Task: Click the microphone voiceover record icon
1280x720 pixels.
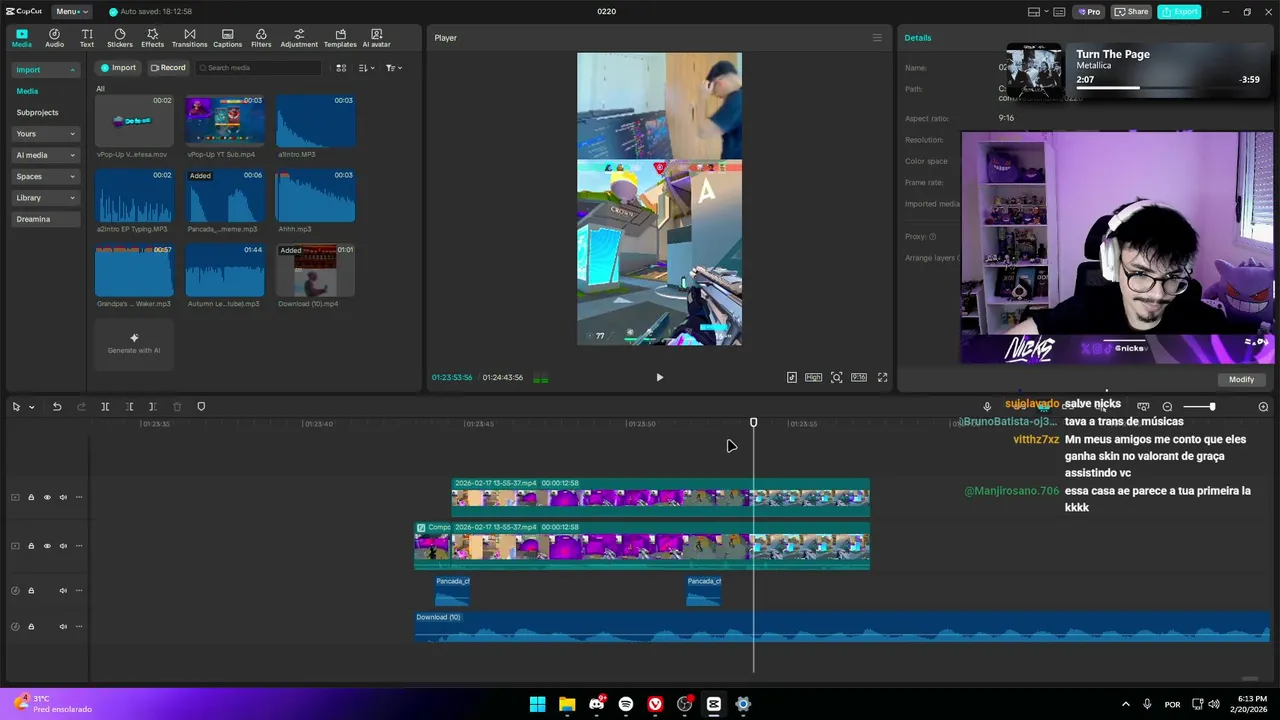Action: (x=987, y=407)
